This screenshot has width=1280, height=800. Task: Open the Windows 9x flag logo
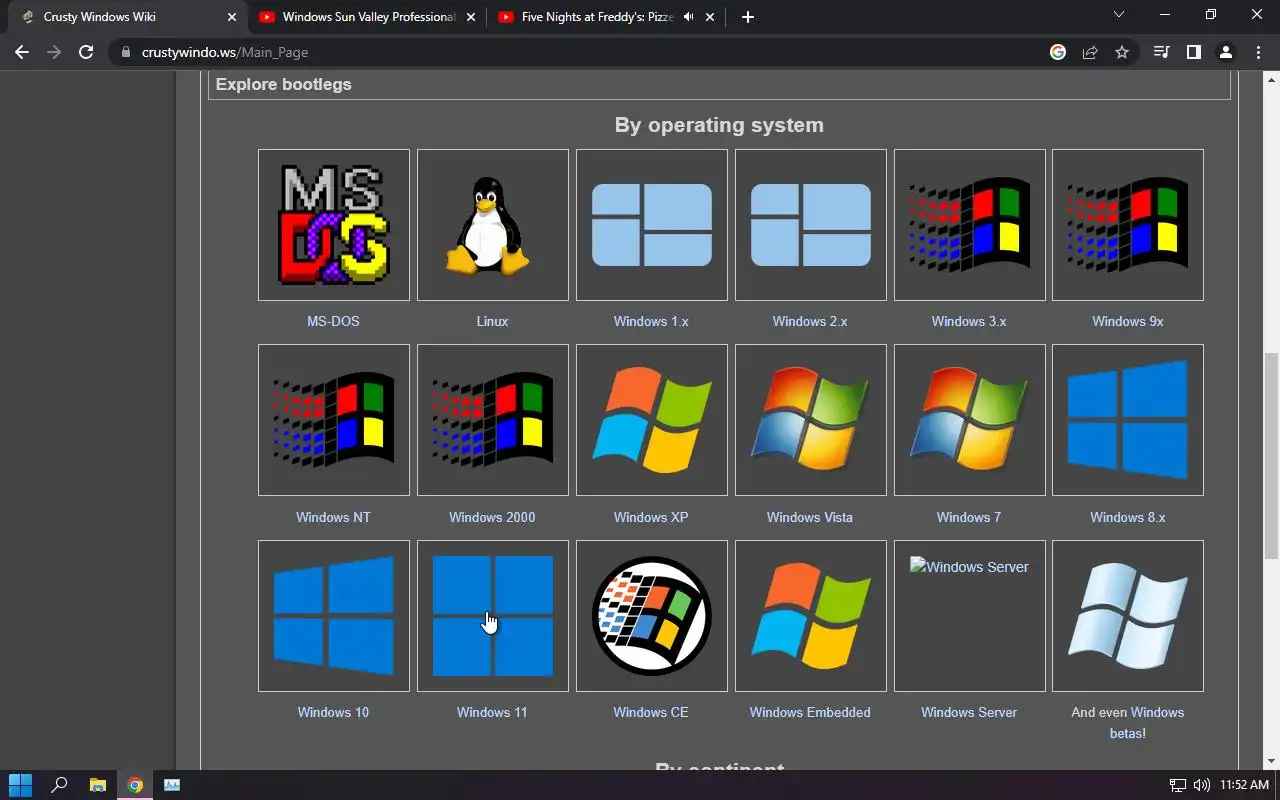[x=1128, y=225]
